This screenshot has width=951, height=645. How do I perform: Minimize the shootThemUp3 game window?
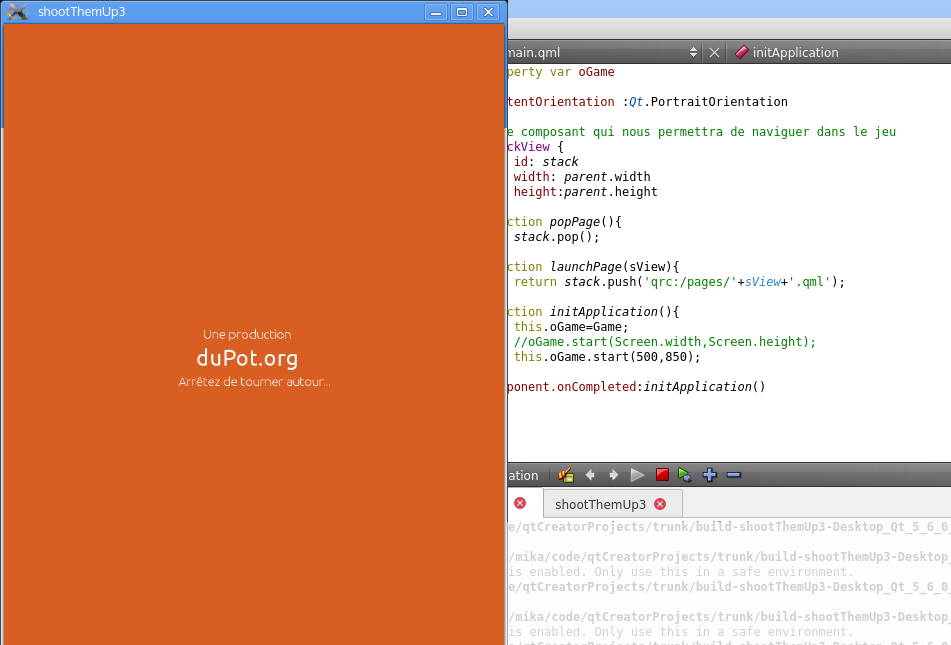coord(435,12)
